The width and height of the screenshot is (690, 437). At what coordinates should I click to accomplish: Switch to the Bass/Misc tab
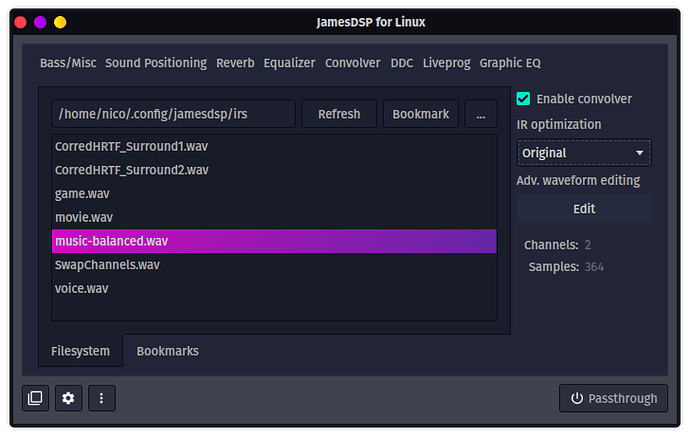(x=68, y=63)
